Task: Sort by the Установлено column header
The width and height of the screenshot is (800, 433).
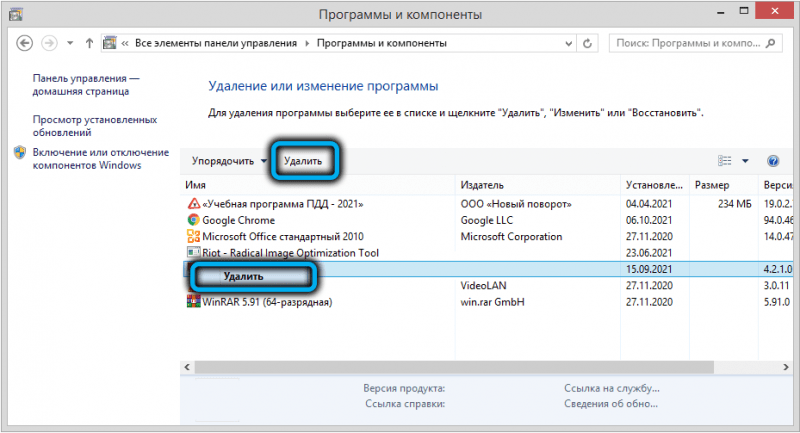Action: click(x=655, y=185)
